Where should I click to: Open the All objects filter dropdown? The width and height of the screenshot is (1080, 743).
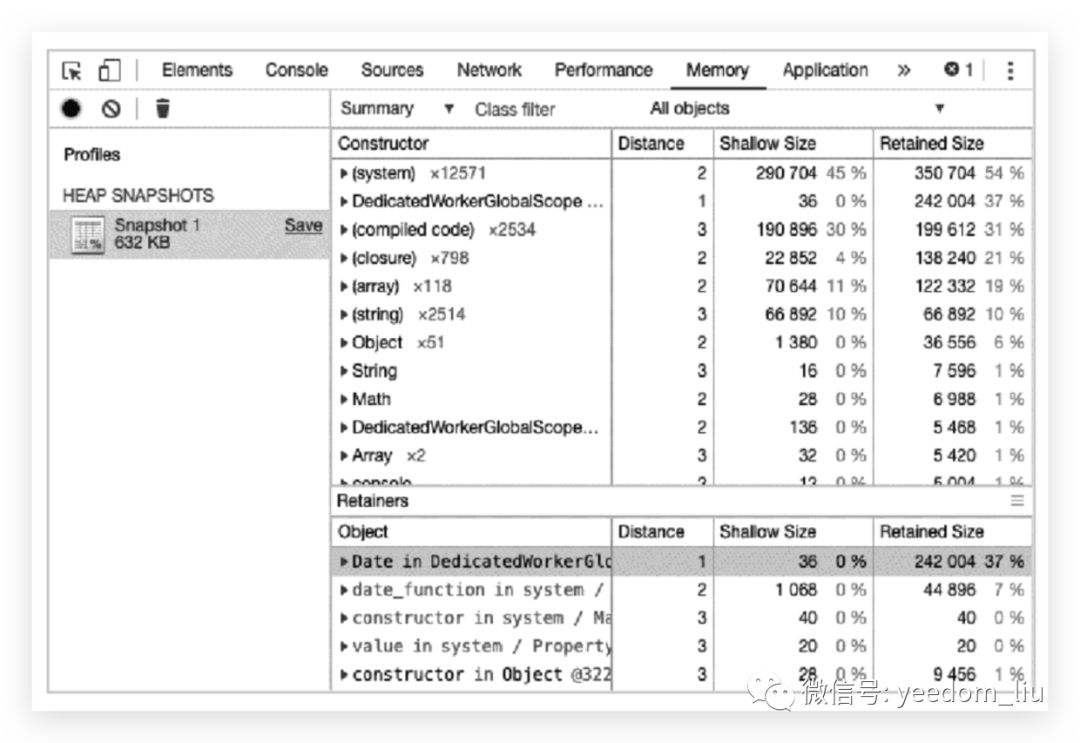click(x=796, y=109)
